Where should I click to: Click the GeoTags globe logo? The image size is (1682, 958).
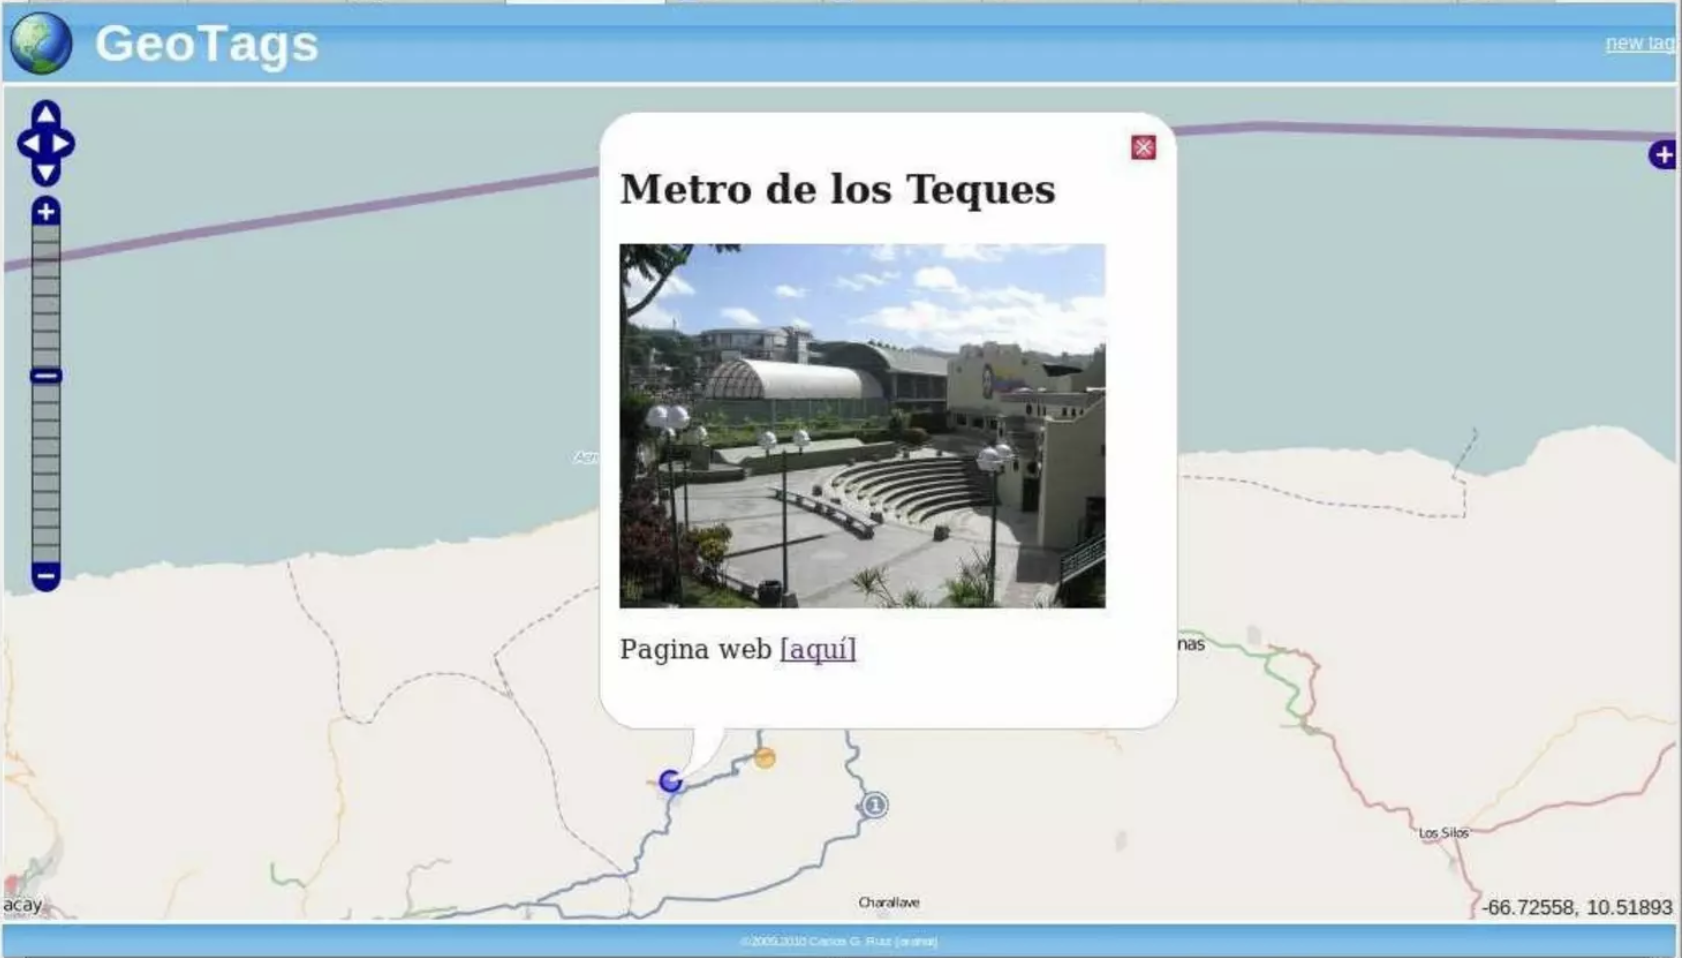41,43
